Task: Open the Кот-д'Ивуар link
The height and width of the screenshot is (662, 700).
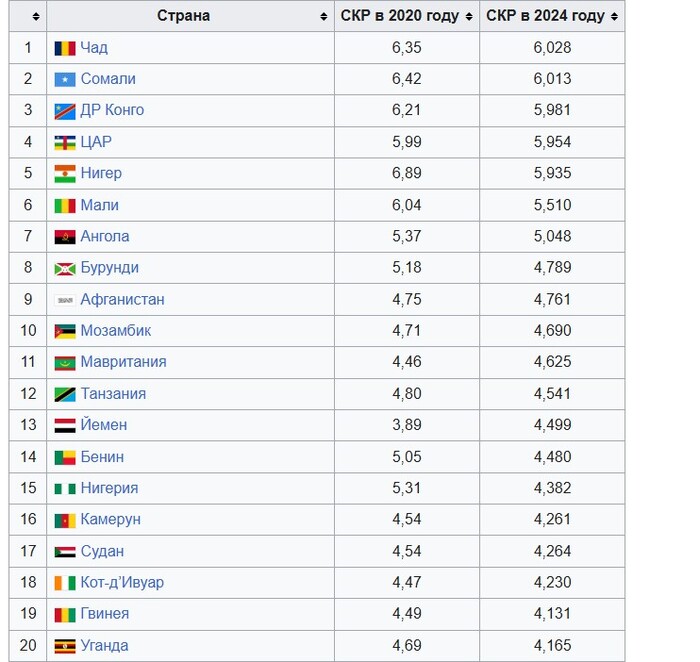Action: (122, 582)
